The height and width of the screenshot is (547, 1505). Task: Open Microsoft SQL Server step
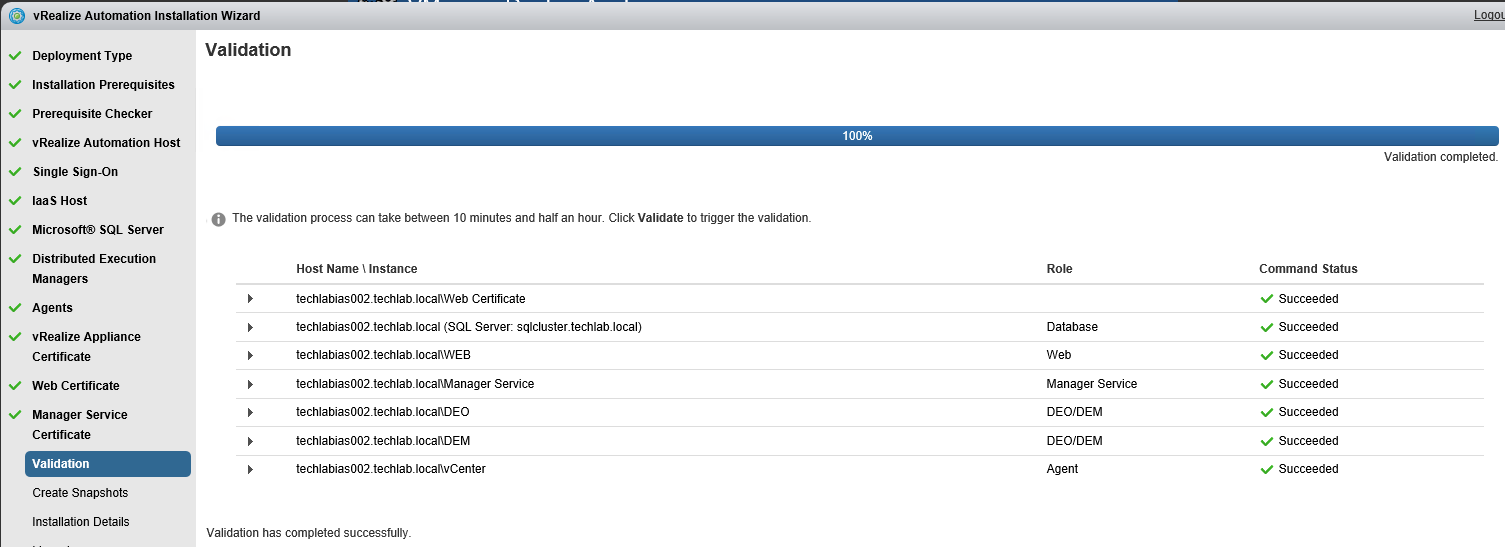(98, 230)
